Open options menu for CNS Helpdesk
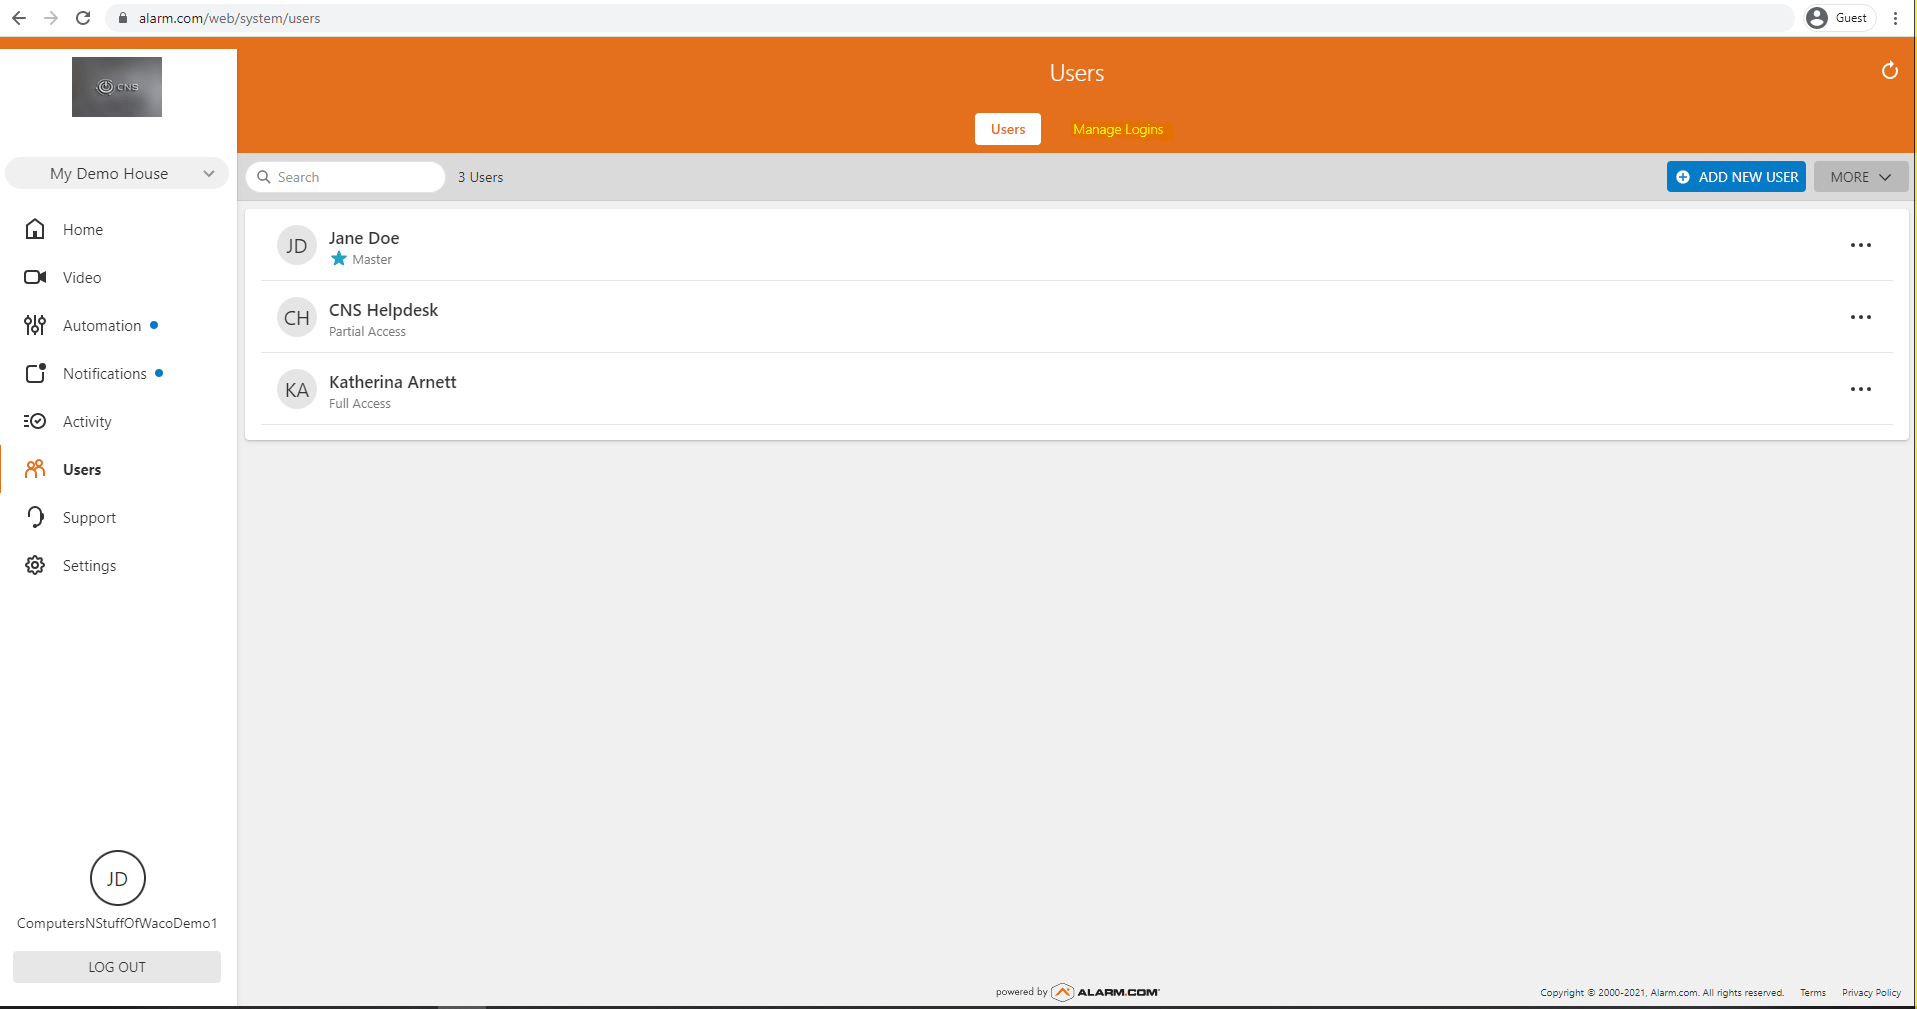 click(1860, 317)
